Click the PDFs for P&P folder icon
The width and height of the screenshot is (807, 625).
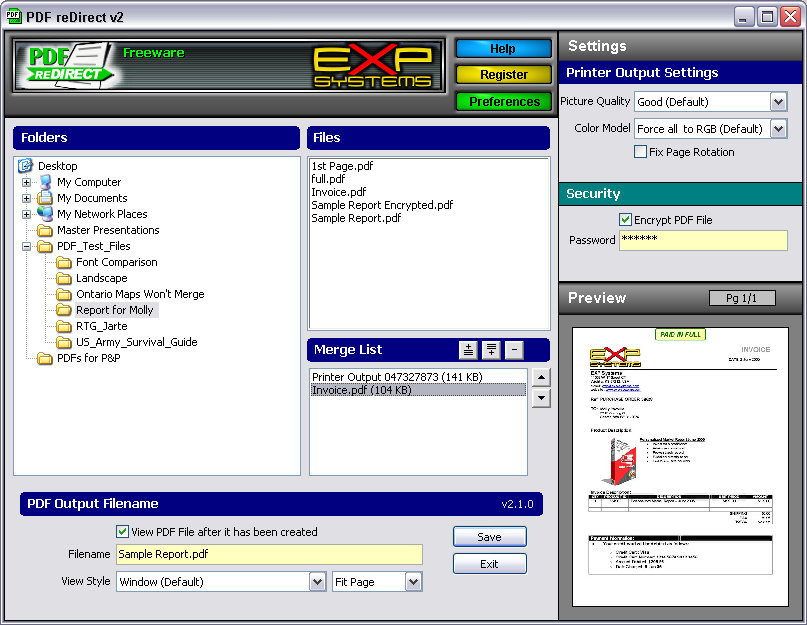45,358
